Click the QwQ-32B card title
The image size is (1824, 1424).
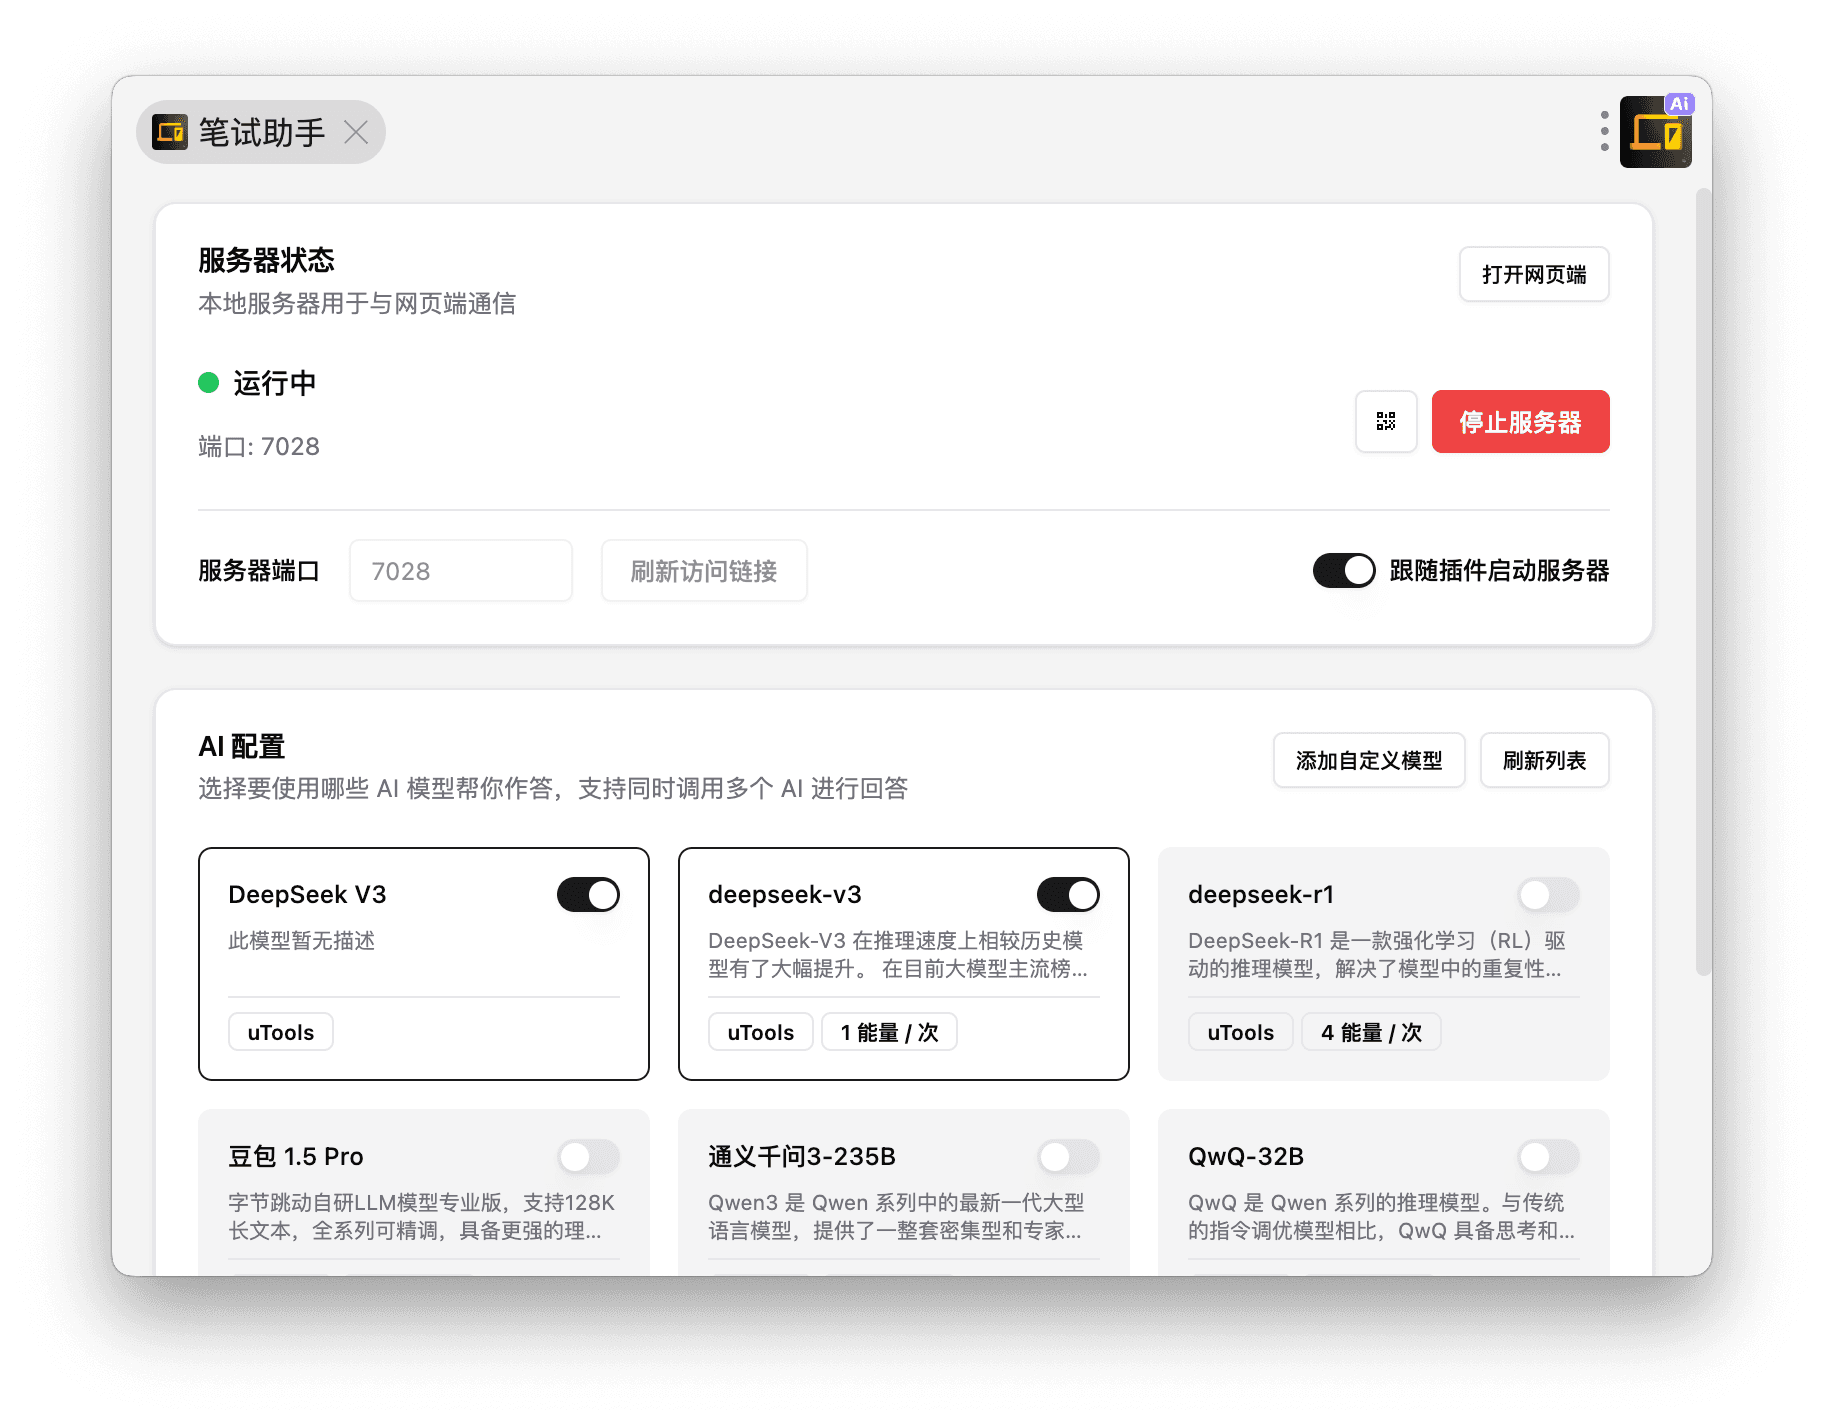pyautogui.click(x=1246, y=1156)
